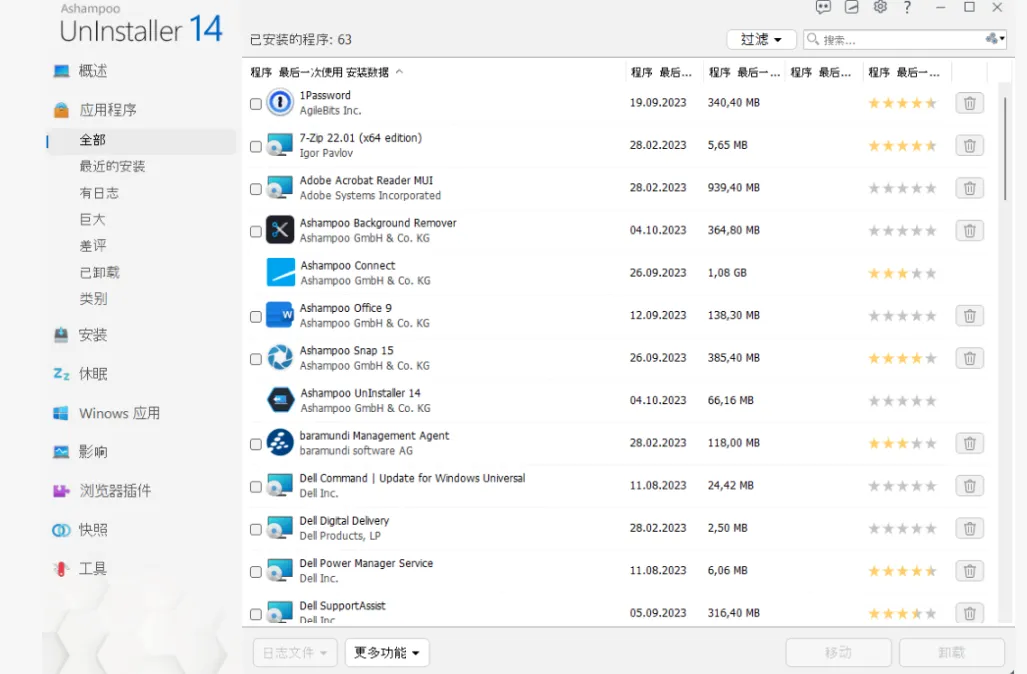Click the Ashampoo Background Remover scissors icon
This screenshot has height=674, width=1027.
(280, 231)
